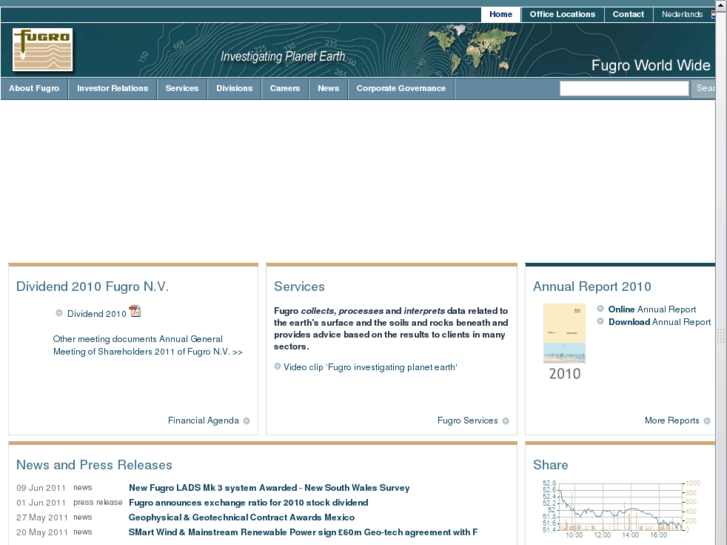This screenshot has width=727, height=545.
Task: Click the Search button
Action: pos(703,88)
